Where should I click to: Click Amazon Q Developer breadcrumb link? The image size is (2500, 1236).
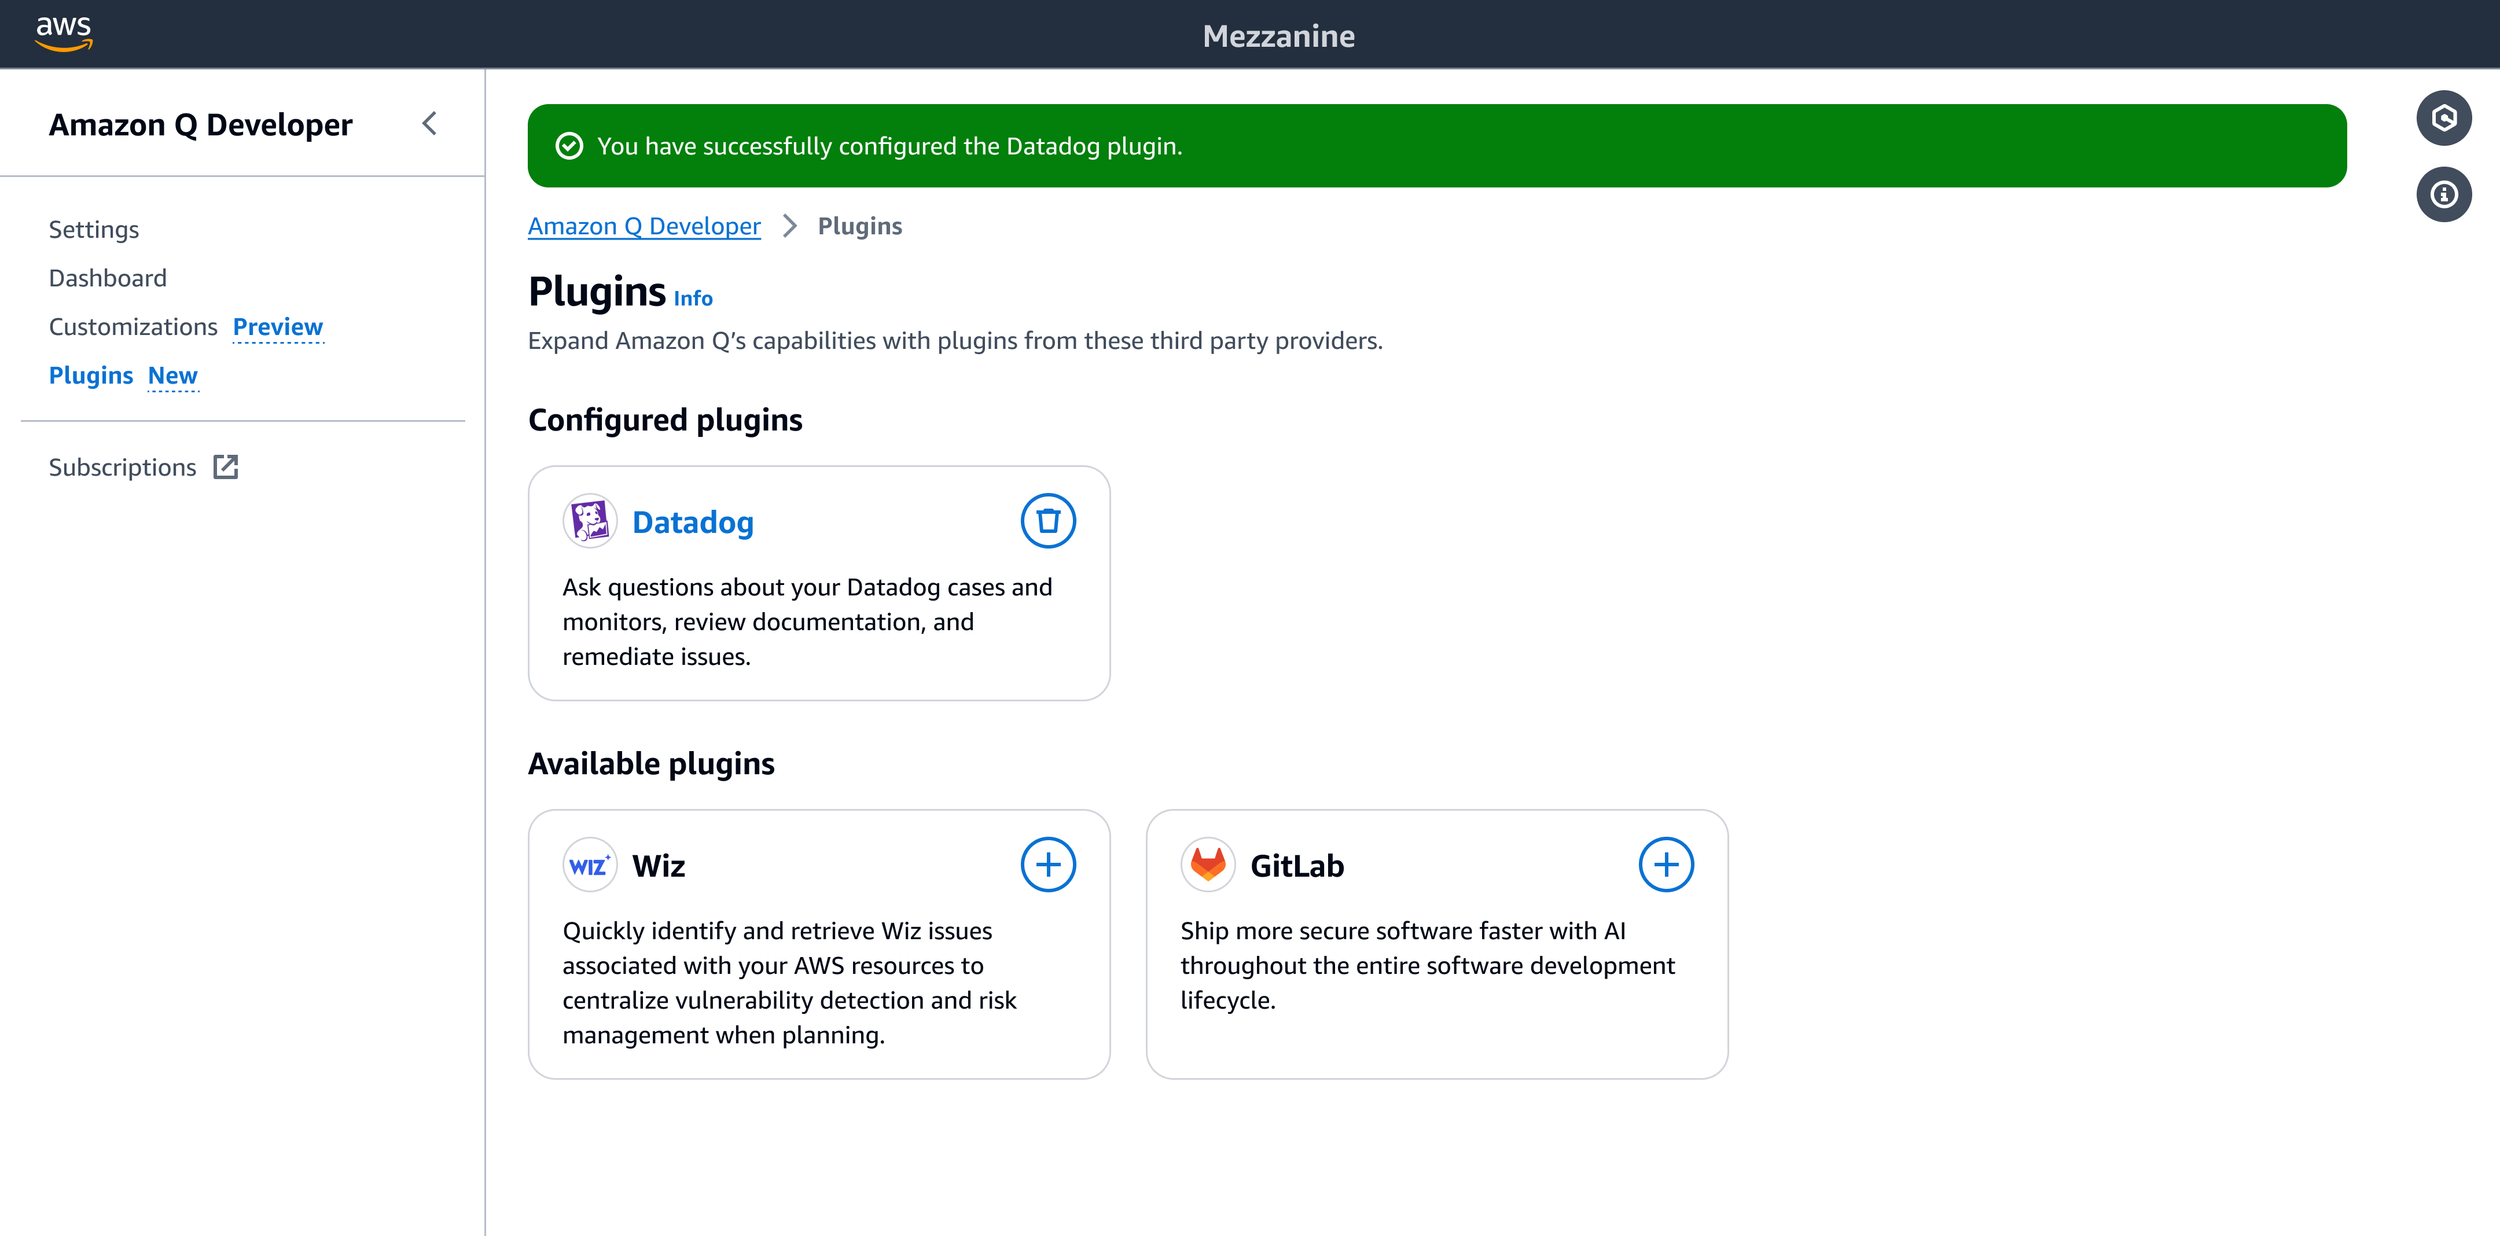coord(644,226)
